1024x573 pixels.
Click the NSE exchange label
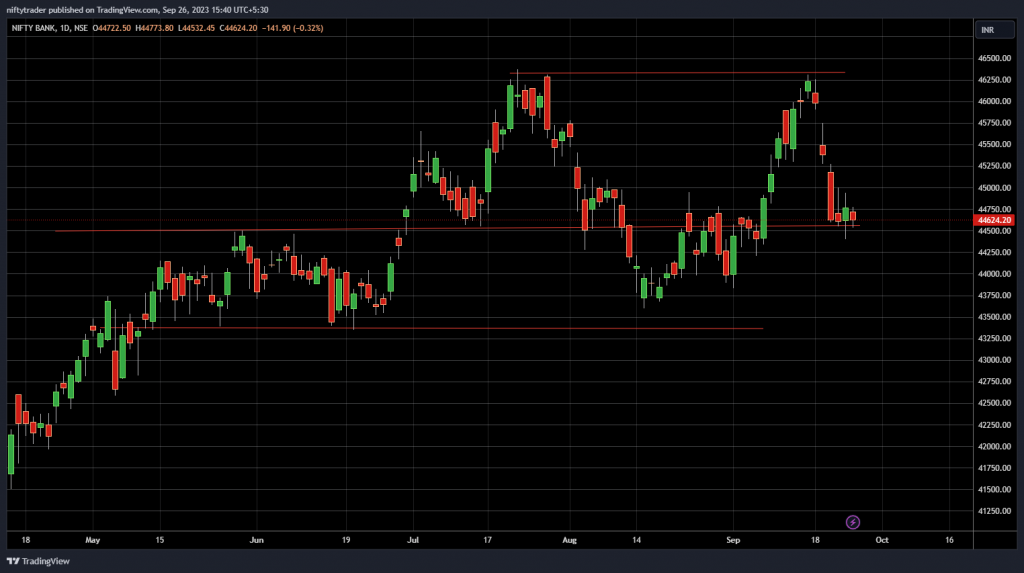click(x=81, y=28)
